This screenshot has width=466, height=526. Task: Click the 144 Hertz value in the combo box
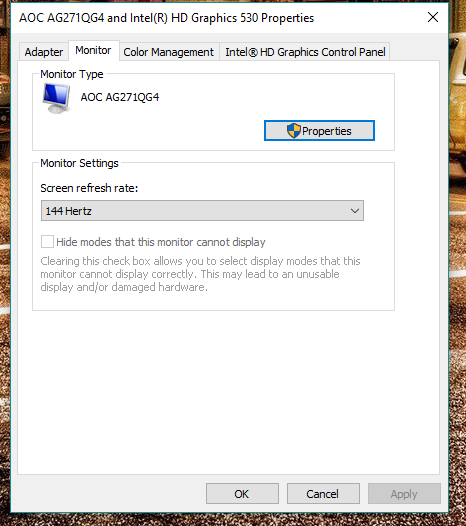click(68, 211)
